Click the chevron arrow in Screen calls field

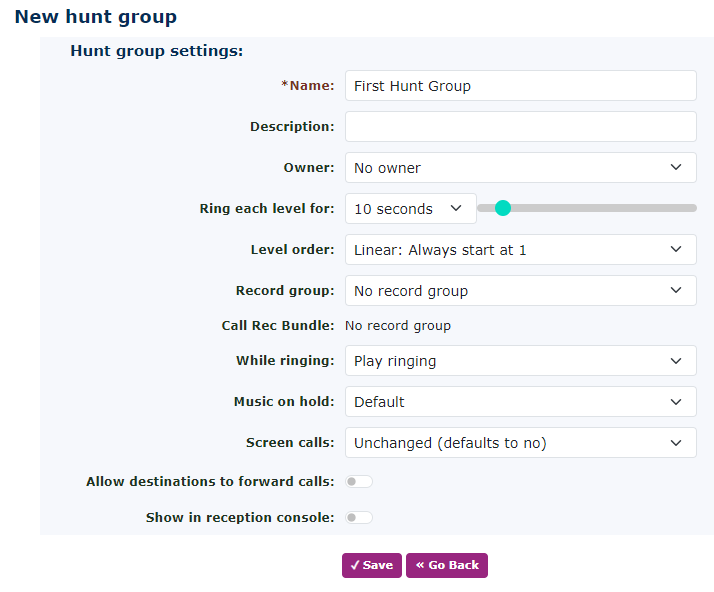677,443
